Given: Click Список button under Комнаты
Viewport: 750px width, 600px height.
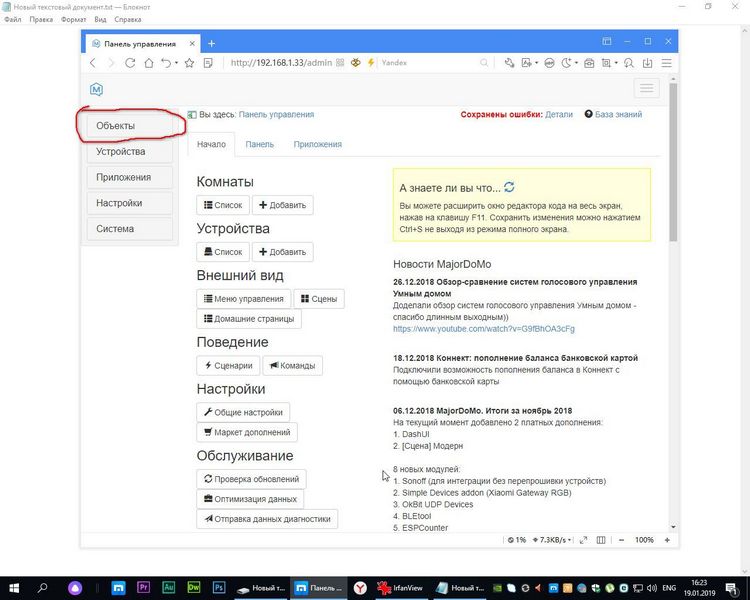Looking at the screenshot, I should click(223, 205).
